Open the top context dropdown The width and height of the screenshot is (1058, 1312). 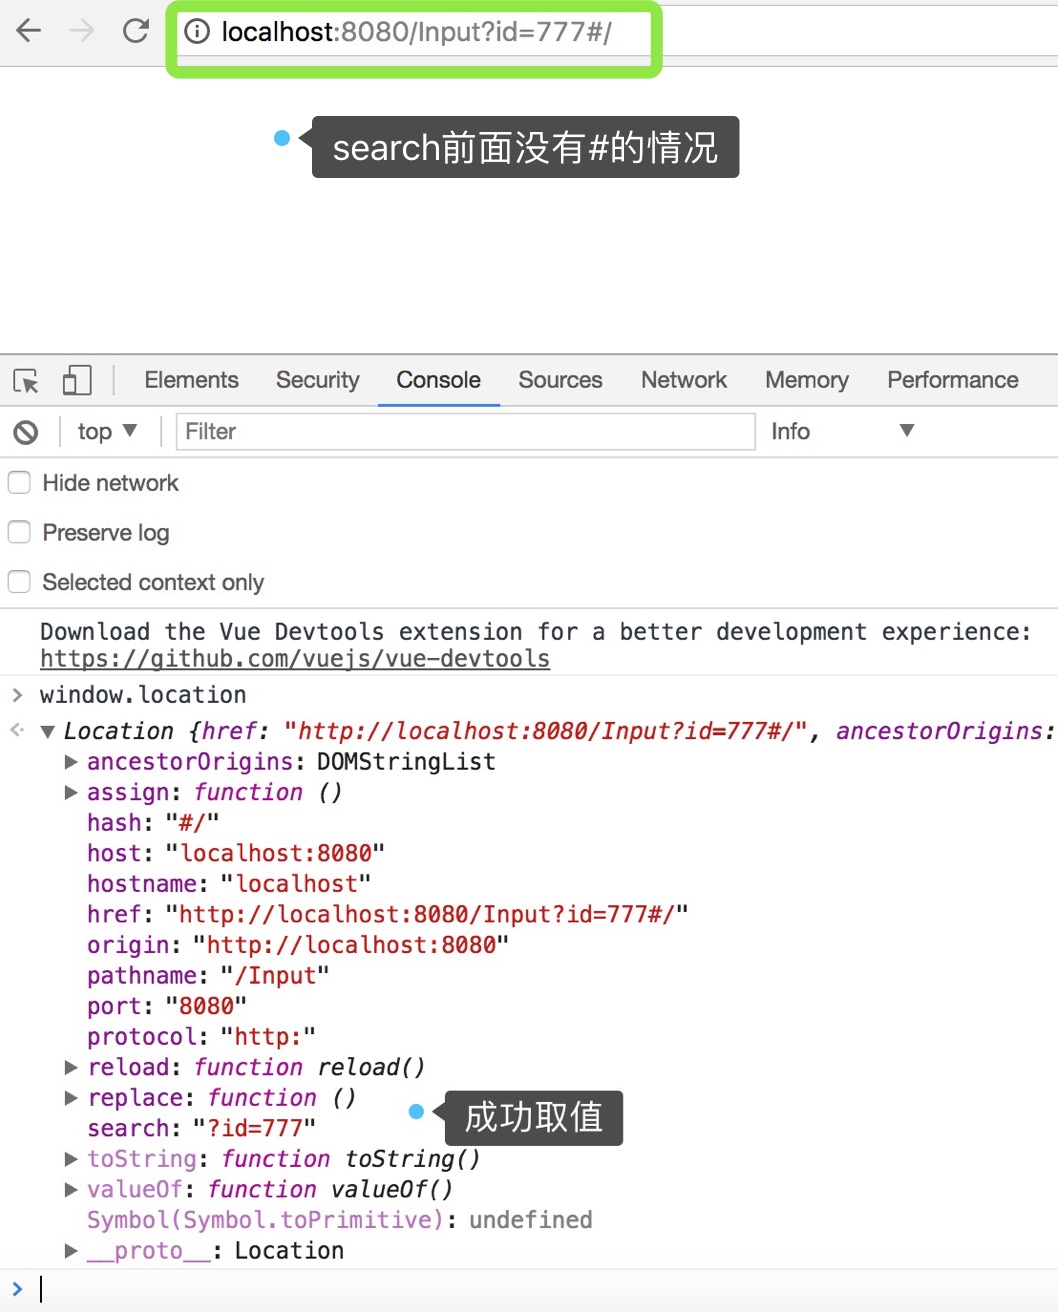[107, 432]
